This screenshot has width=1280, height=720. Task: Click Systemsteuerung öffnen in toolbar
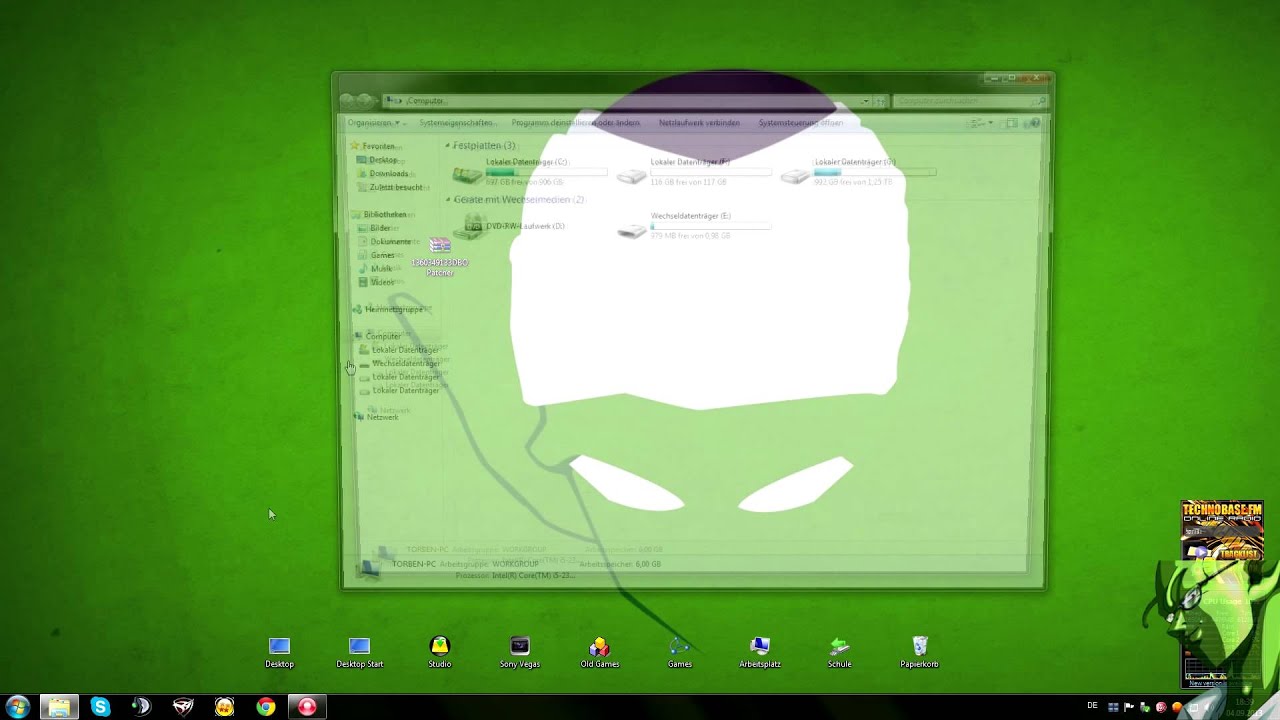click(800, 123)
